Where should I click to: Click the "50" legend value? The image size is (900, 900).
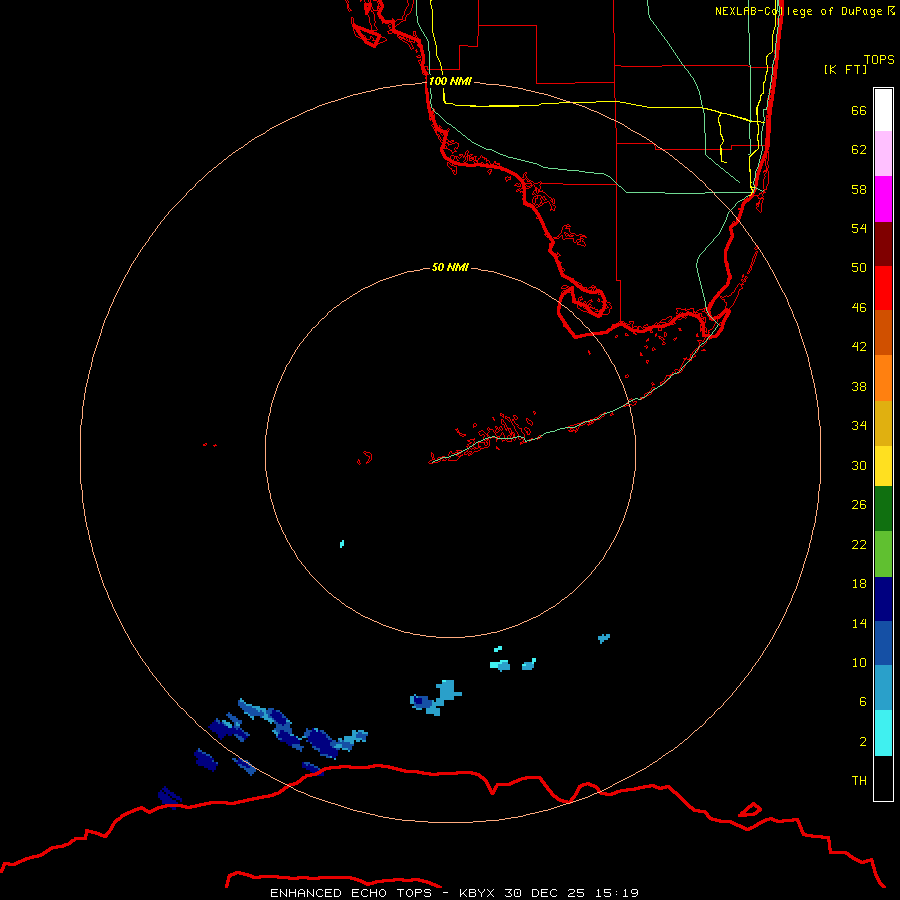859,267
